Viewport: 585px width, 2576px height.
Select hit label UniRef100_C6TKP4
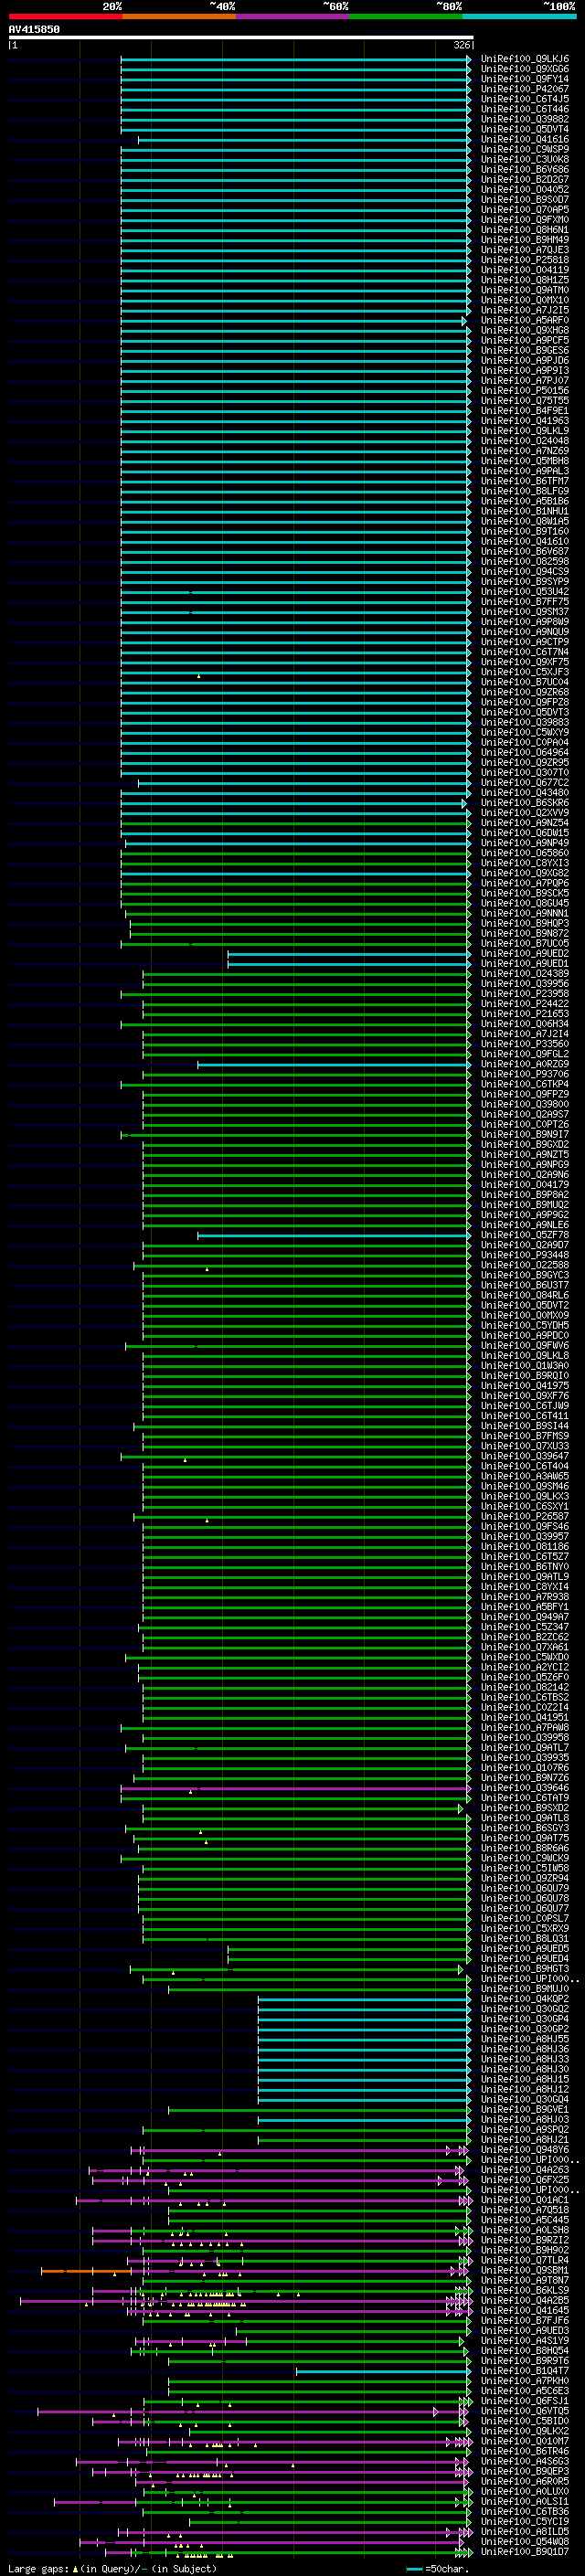(x=525, y=1083)
